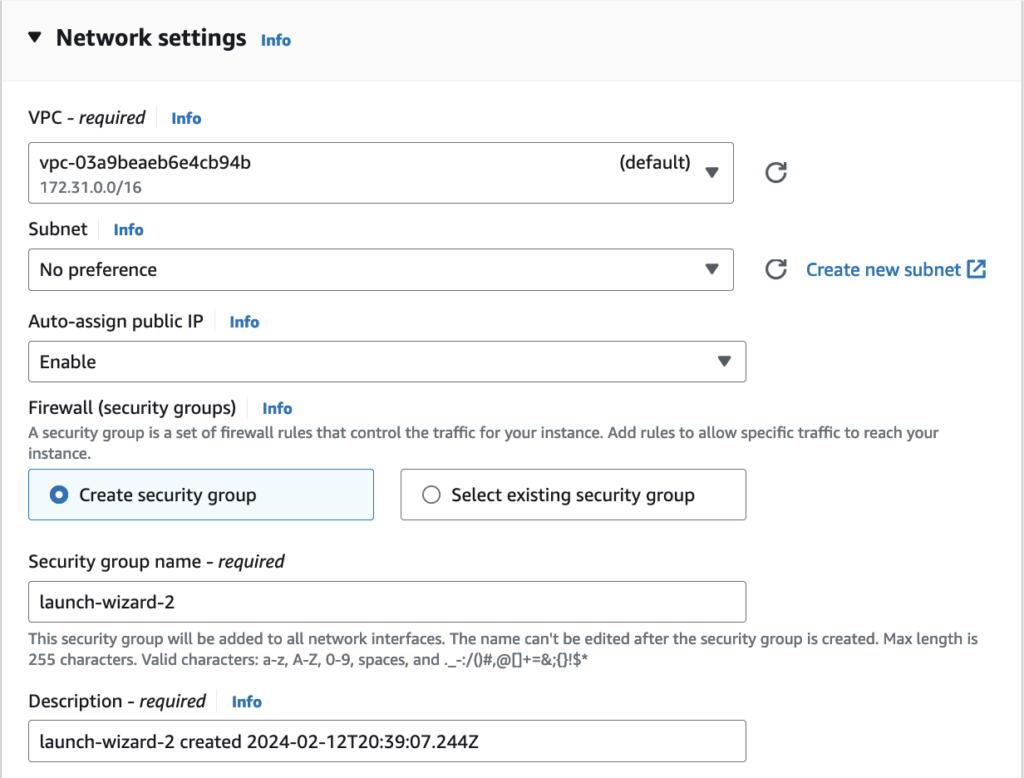Refresh the Subnet list
This screenshot has width=1024, height=778.
(775, 269)
